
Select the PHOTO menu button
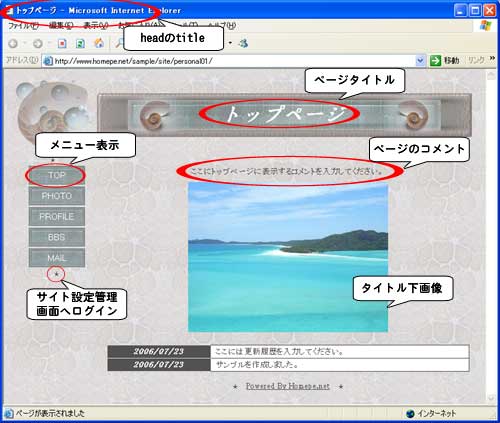(57, 196)
